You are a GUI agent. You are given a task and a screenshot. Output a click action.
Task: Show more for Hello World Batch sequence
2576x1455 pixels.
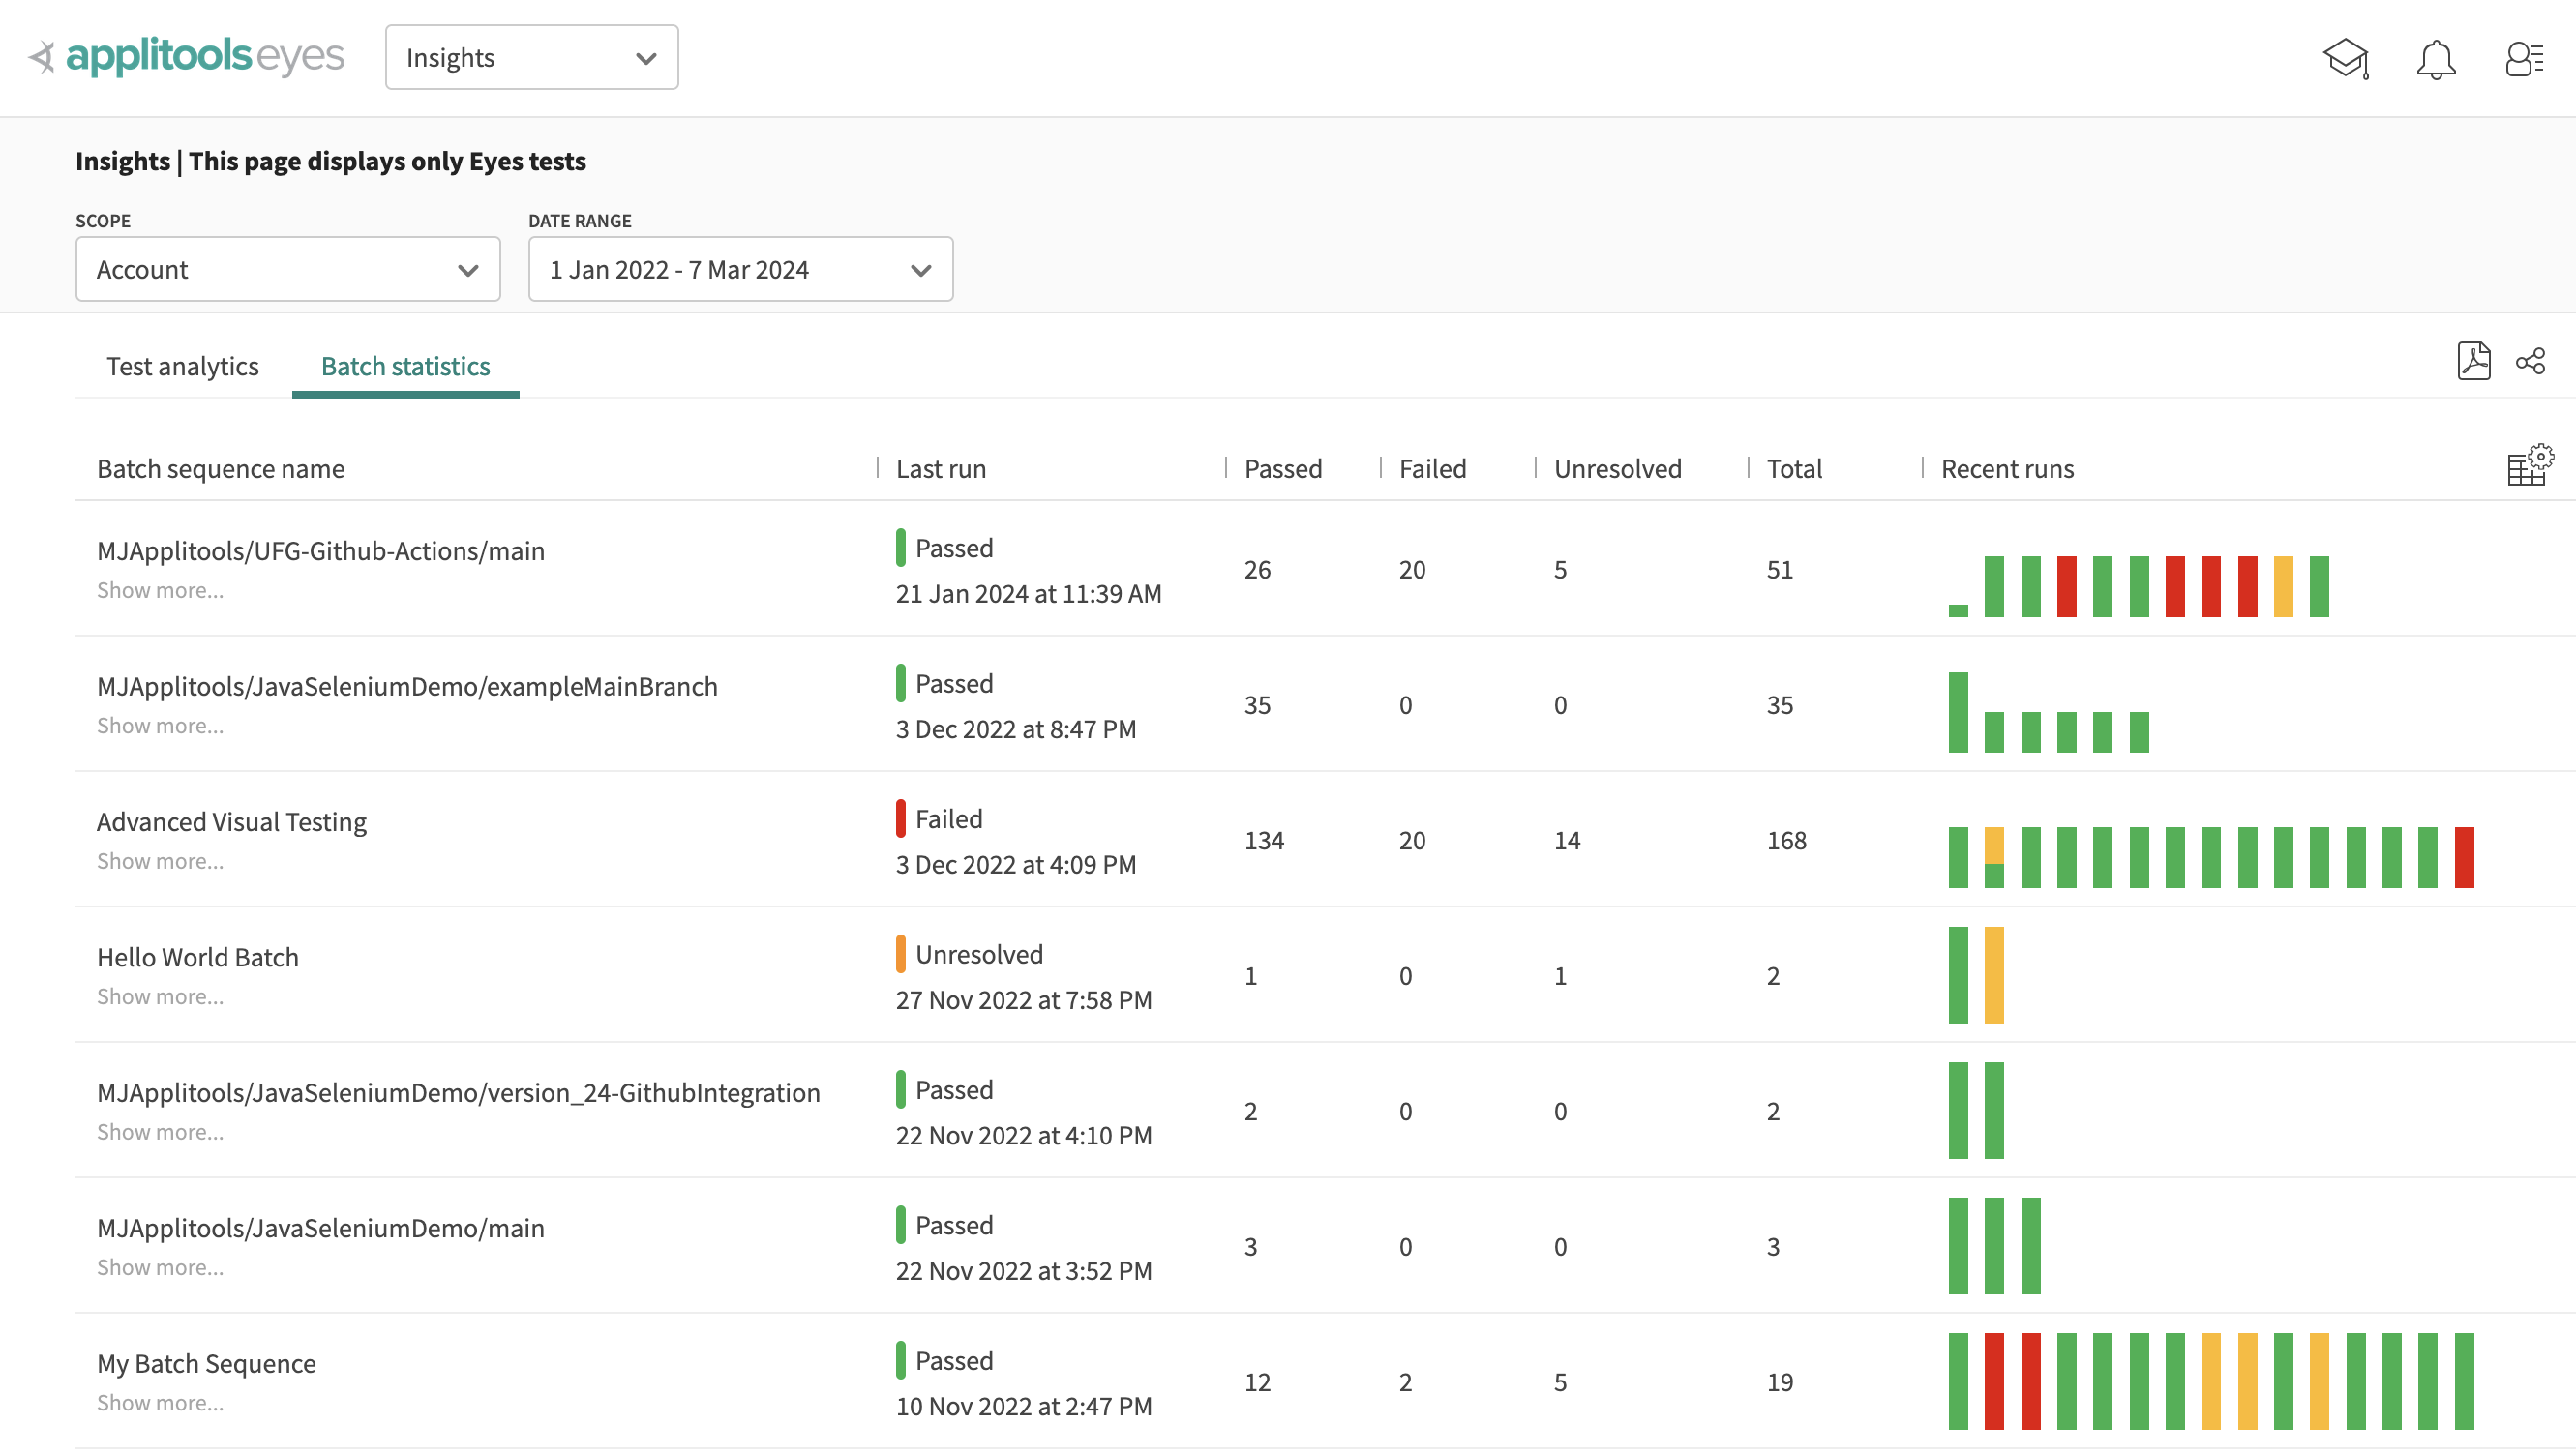coord(160,995)
